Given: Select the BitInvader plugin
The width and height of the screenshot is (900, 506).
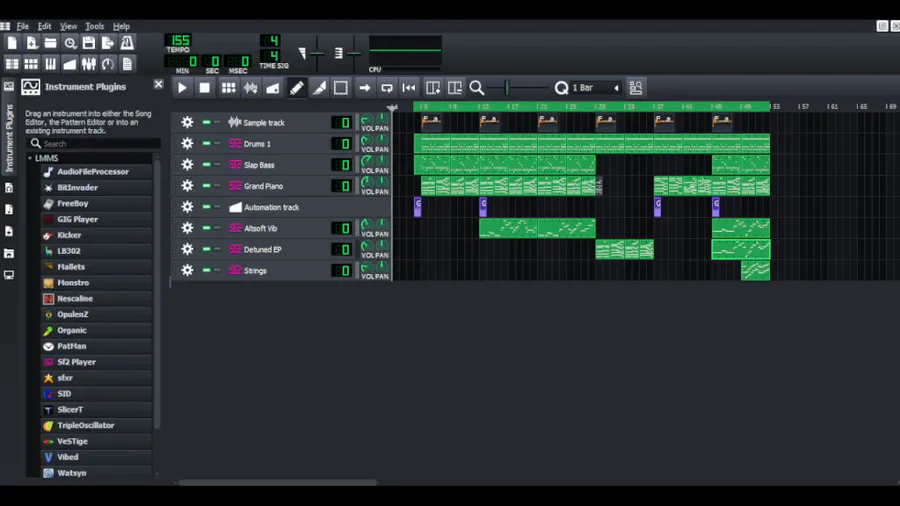Looking at the screenshot, I should click(x=96, y=188).
